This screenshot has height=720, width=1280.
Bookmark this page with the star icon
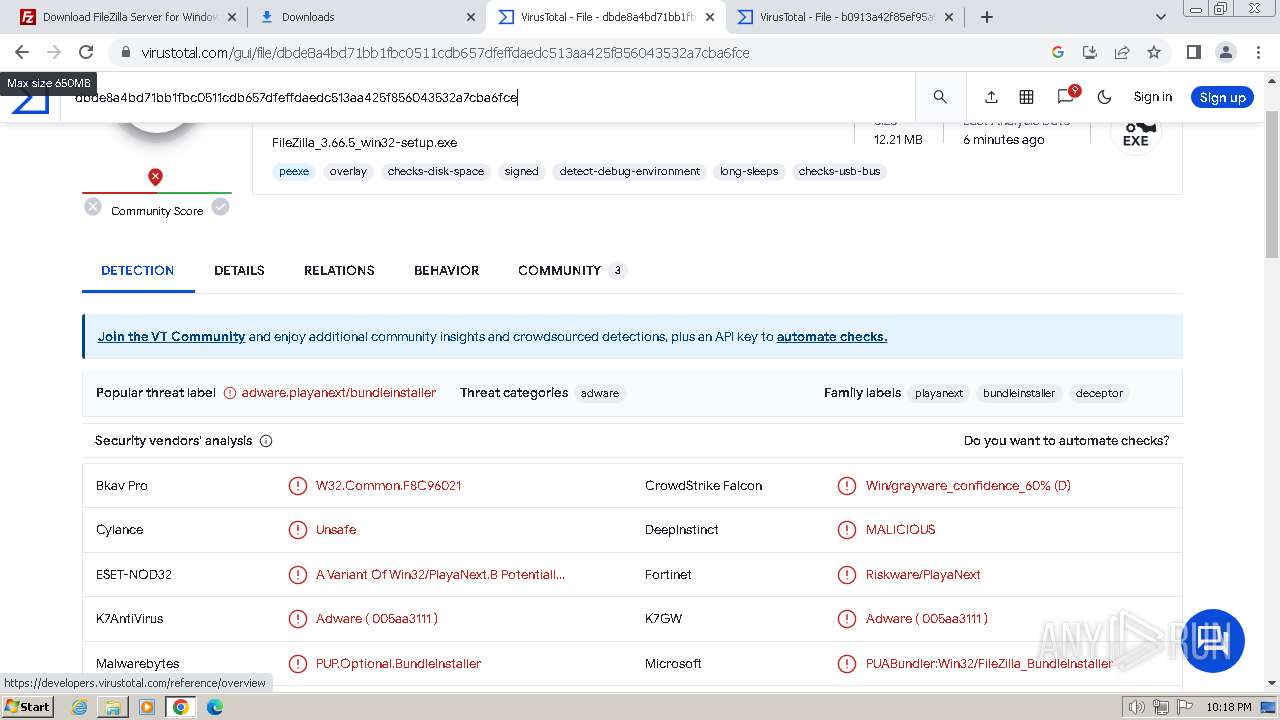tap(1154, 52)
